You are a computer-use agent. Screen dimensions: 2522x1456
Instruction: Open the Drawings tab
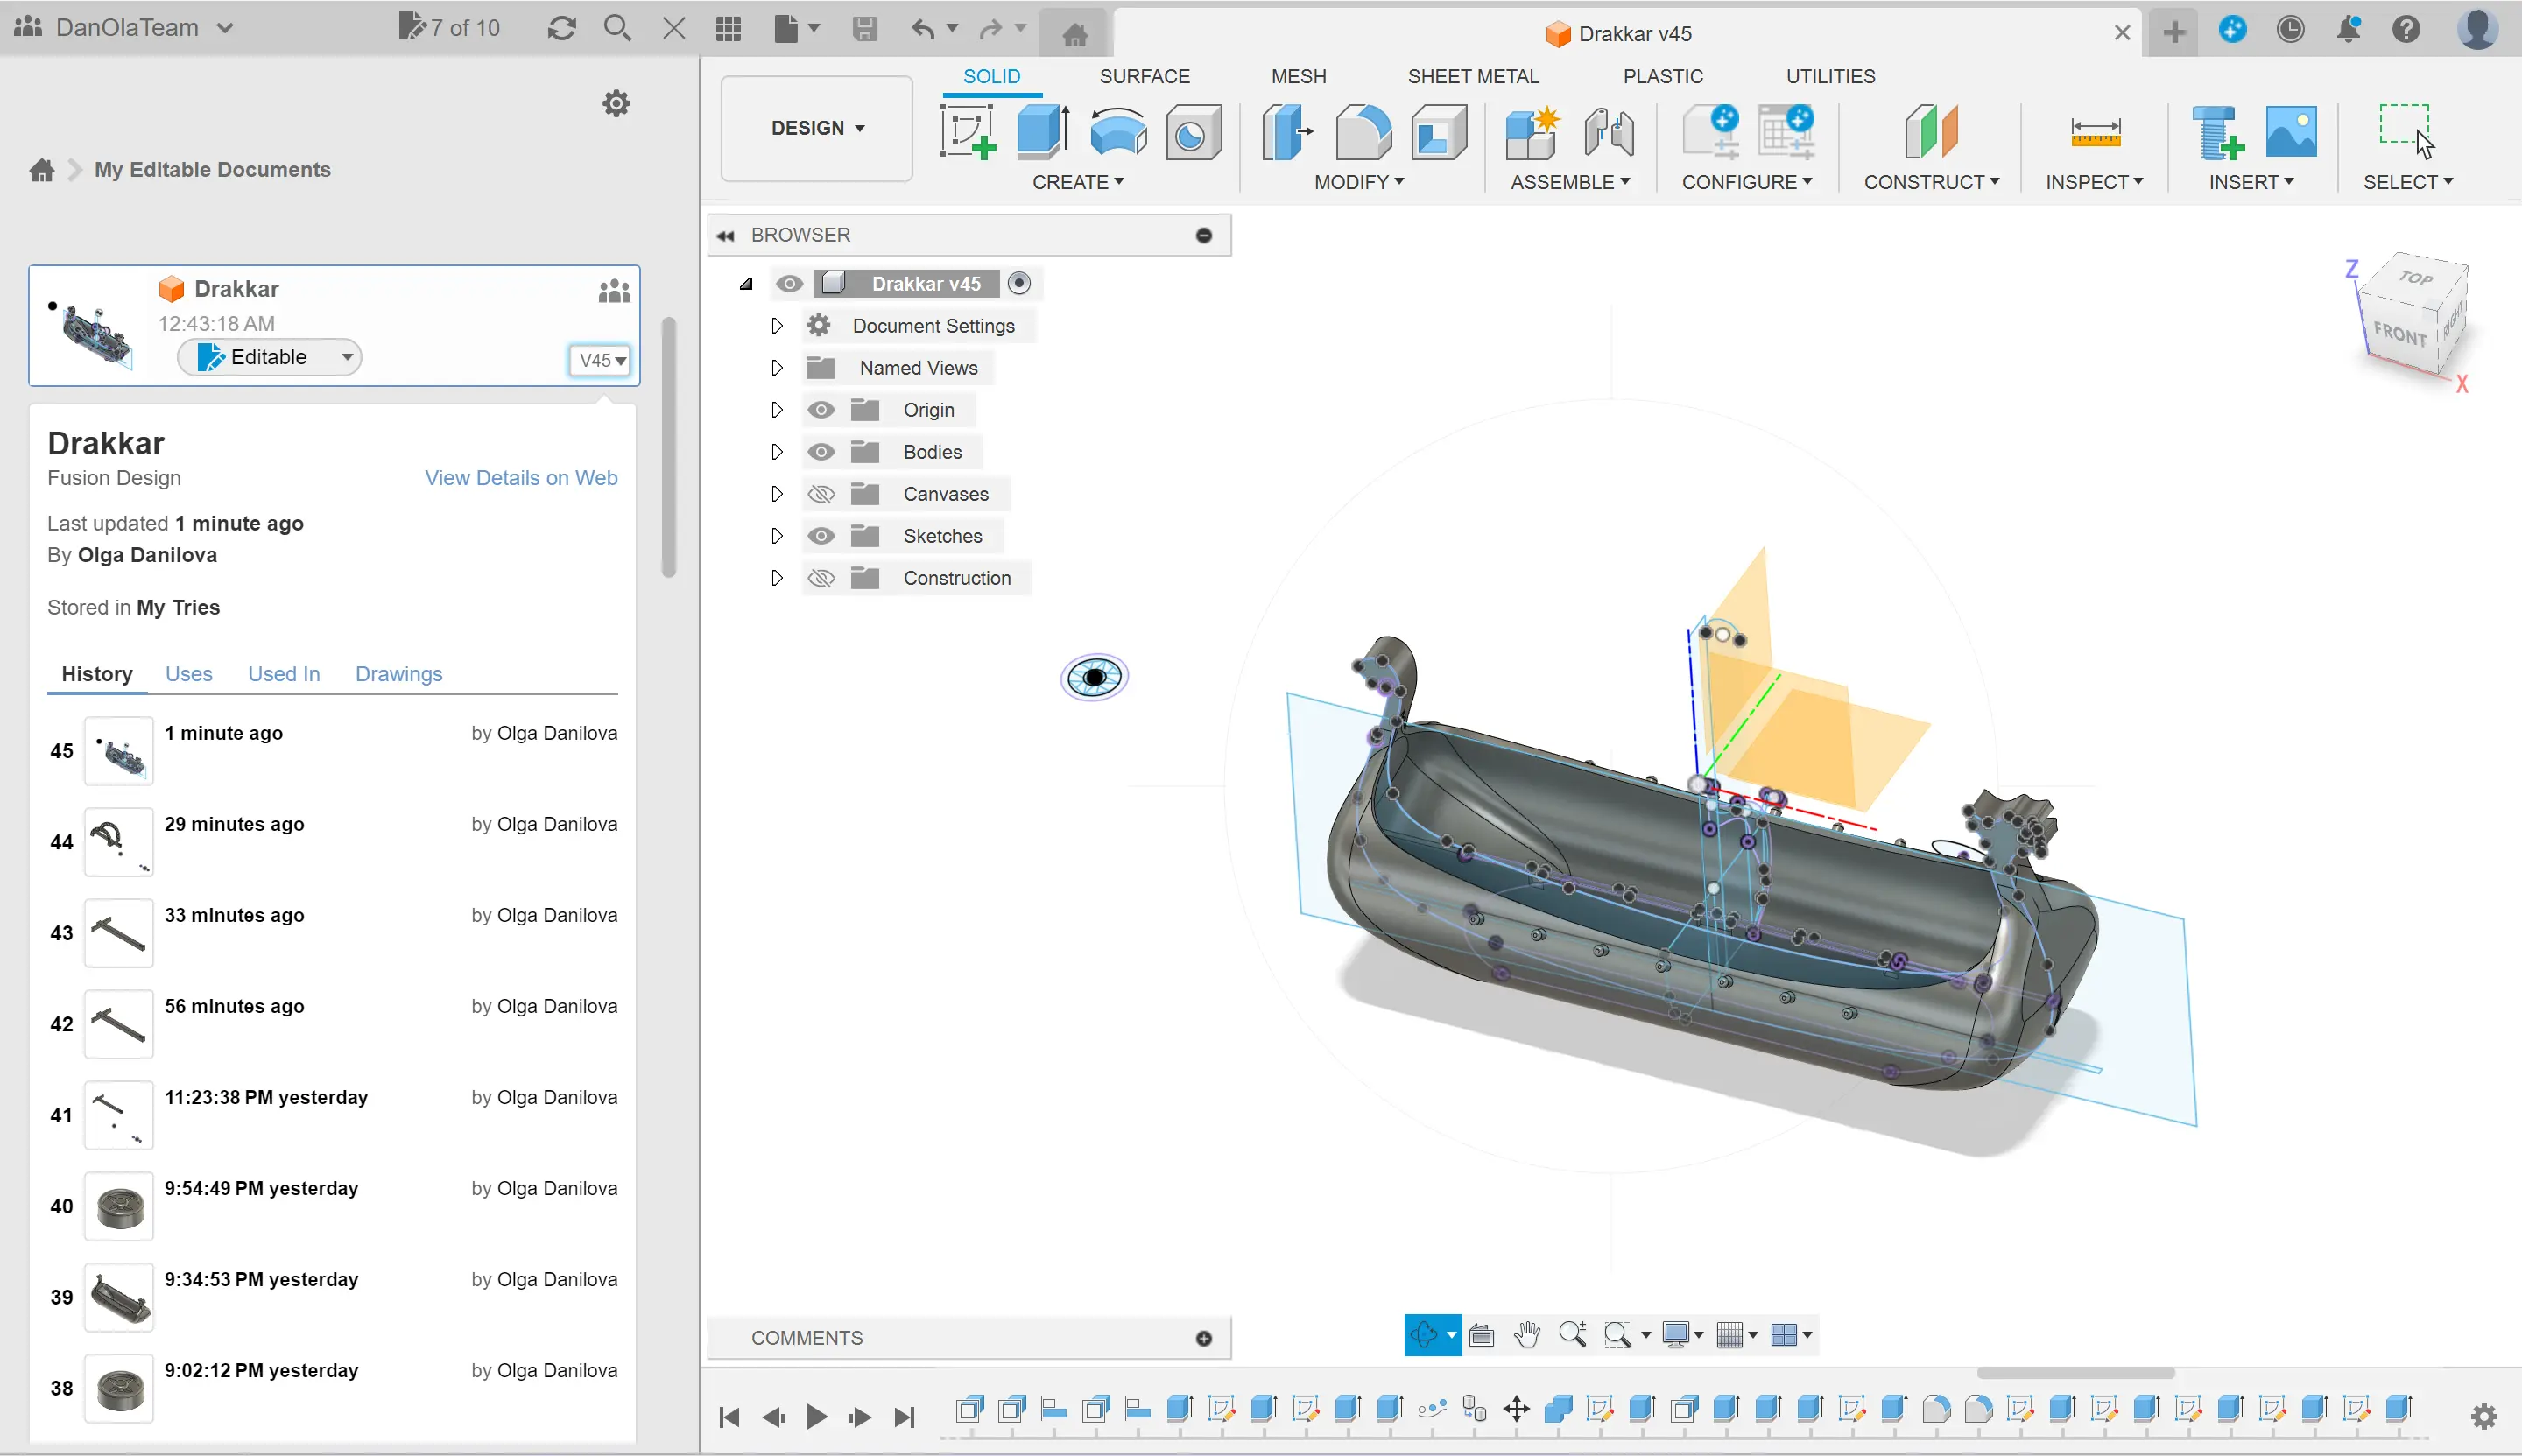[398, 674]
